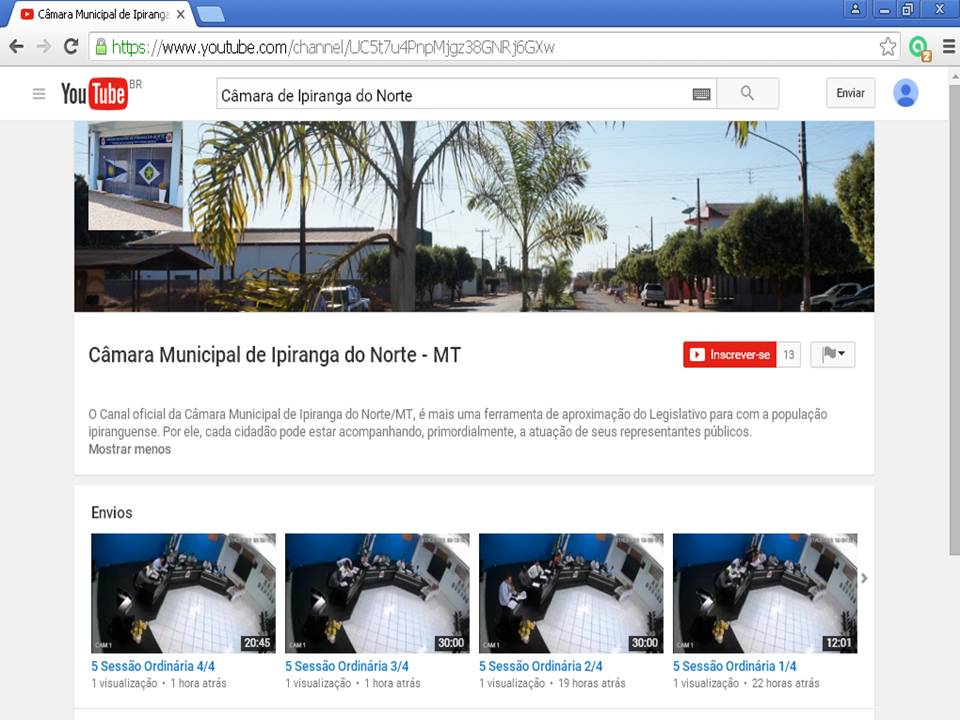Screen dimensions: 960x720
Task: Click the 5 Sessão Ordinária 4/4 thumbnail
Action: pos(183,592)
